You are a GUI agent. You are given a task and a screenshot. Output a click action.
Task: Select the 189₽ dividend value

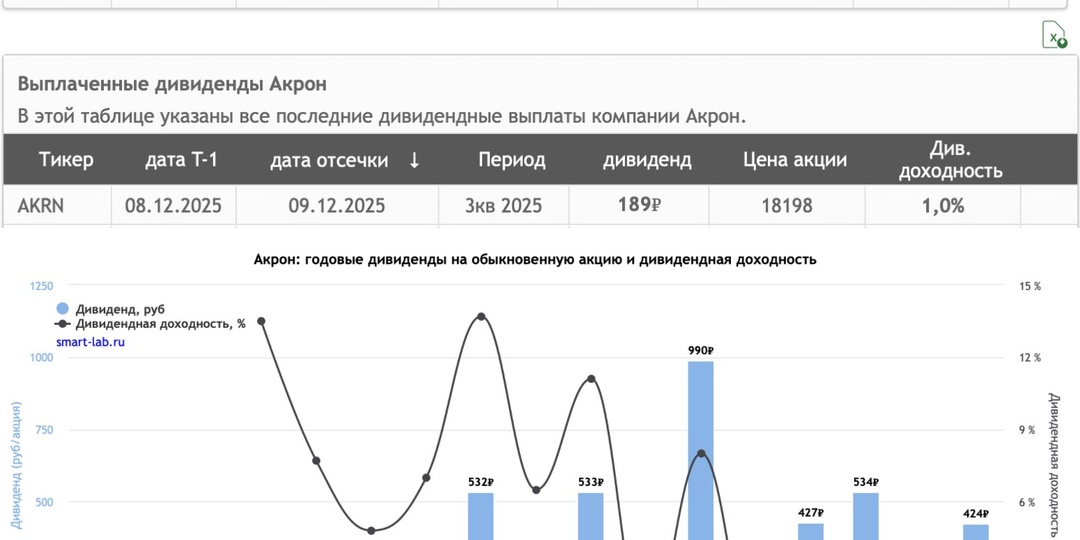coord(639,205)
